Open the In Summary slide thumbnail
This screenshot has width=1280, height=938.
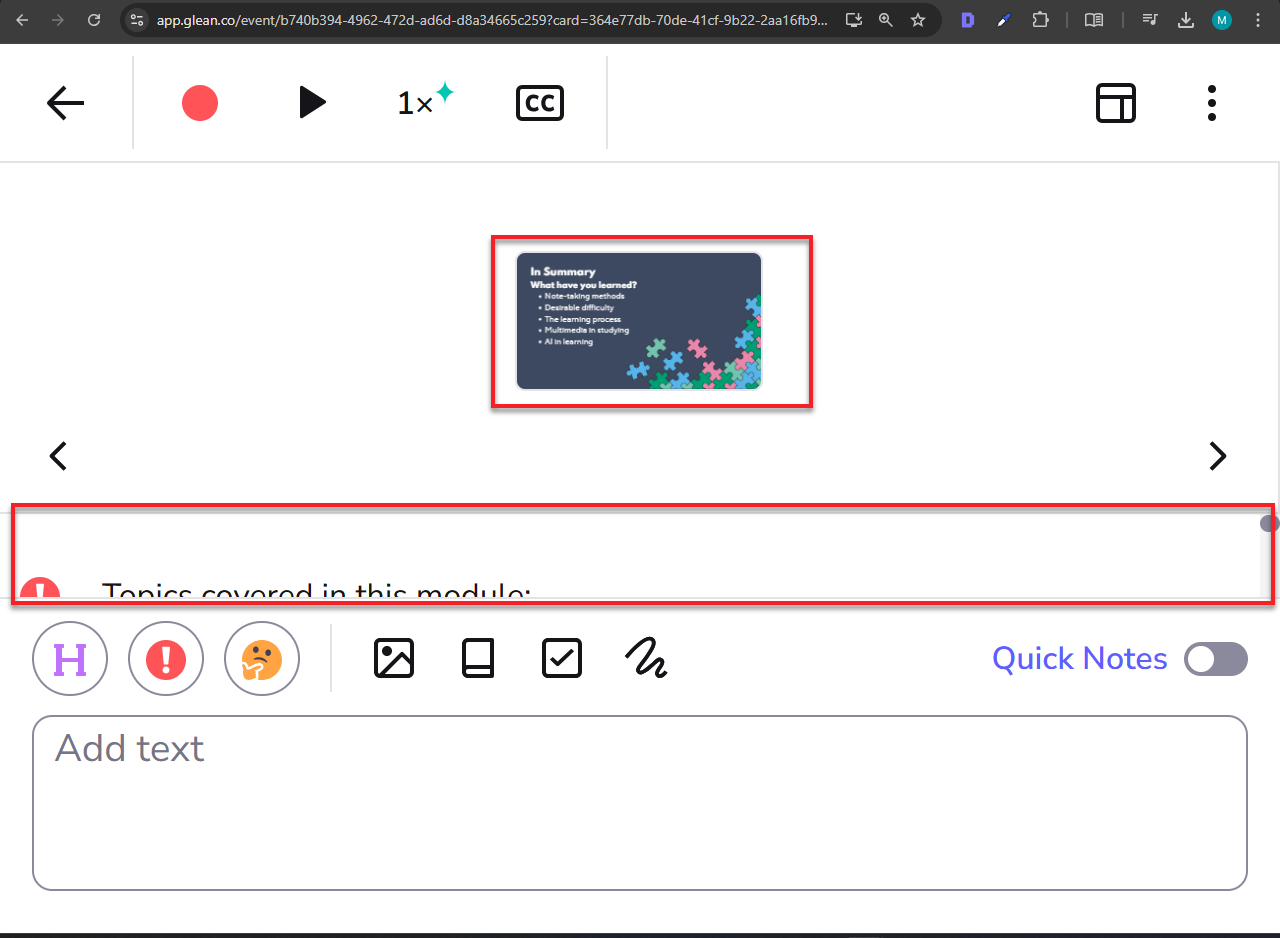pyautogui.click(x=639, y=321)
